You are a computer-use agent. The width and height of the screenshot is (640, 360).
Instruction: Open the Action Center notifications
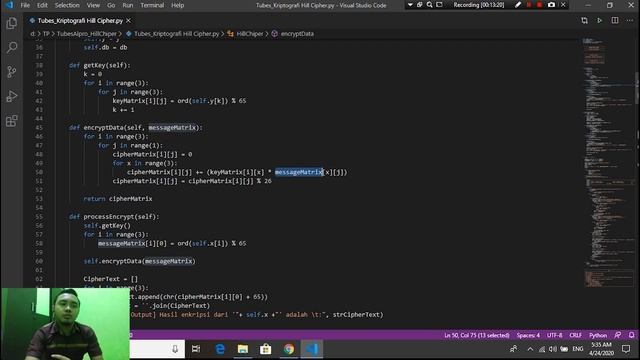click(x=626, y=349)
